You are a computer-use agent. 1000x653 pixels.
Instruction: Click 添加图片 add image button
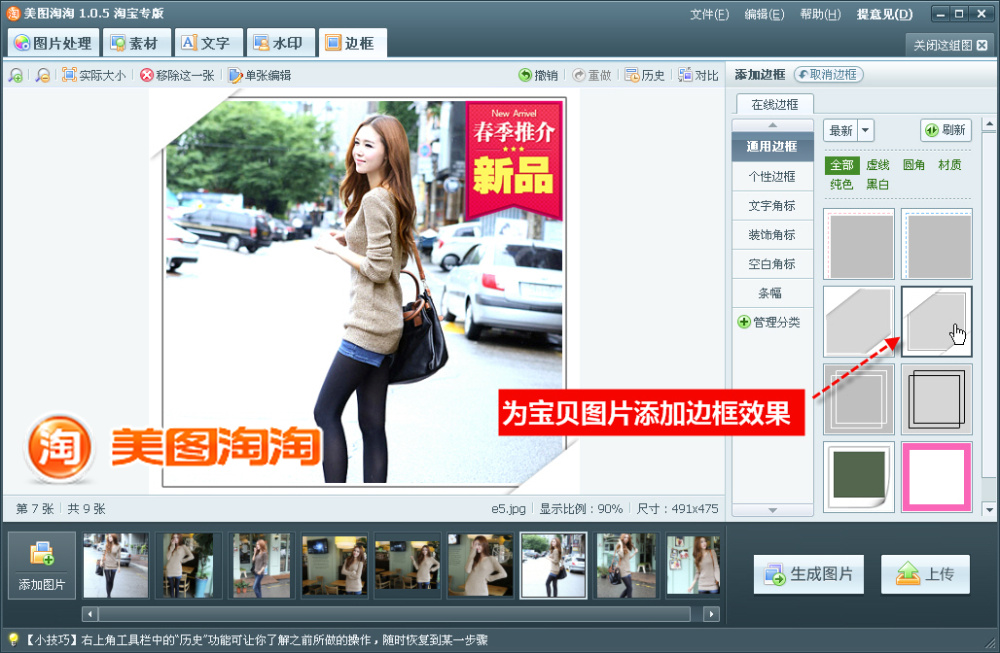click(42, 566)
